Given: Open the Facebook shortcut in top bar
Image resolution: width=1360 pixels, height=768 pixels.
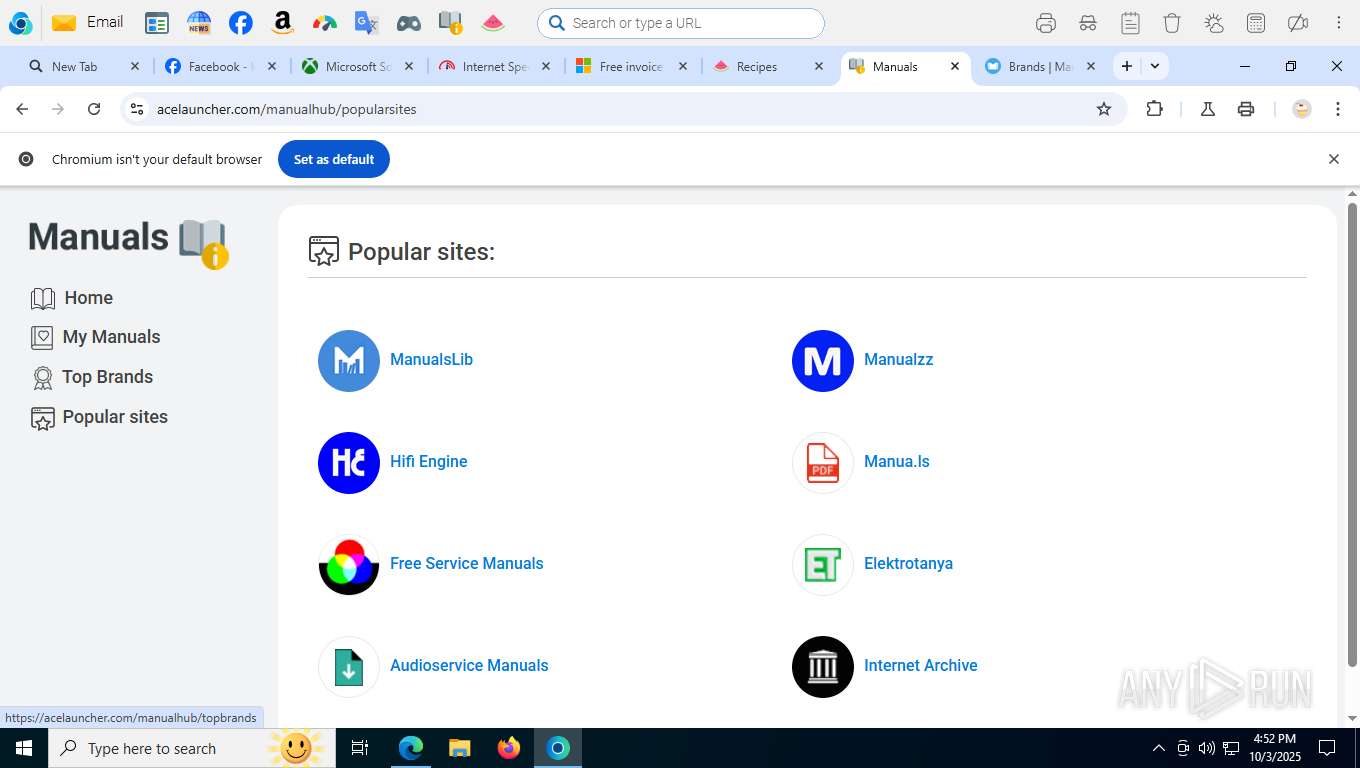Looking at the screenshot, I should 241,23.
